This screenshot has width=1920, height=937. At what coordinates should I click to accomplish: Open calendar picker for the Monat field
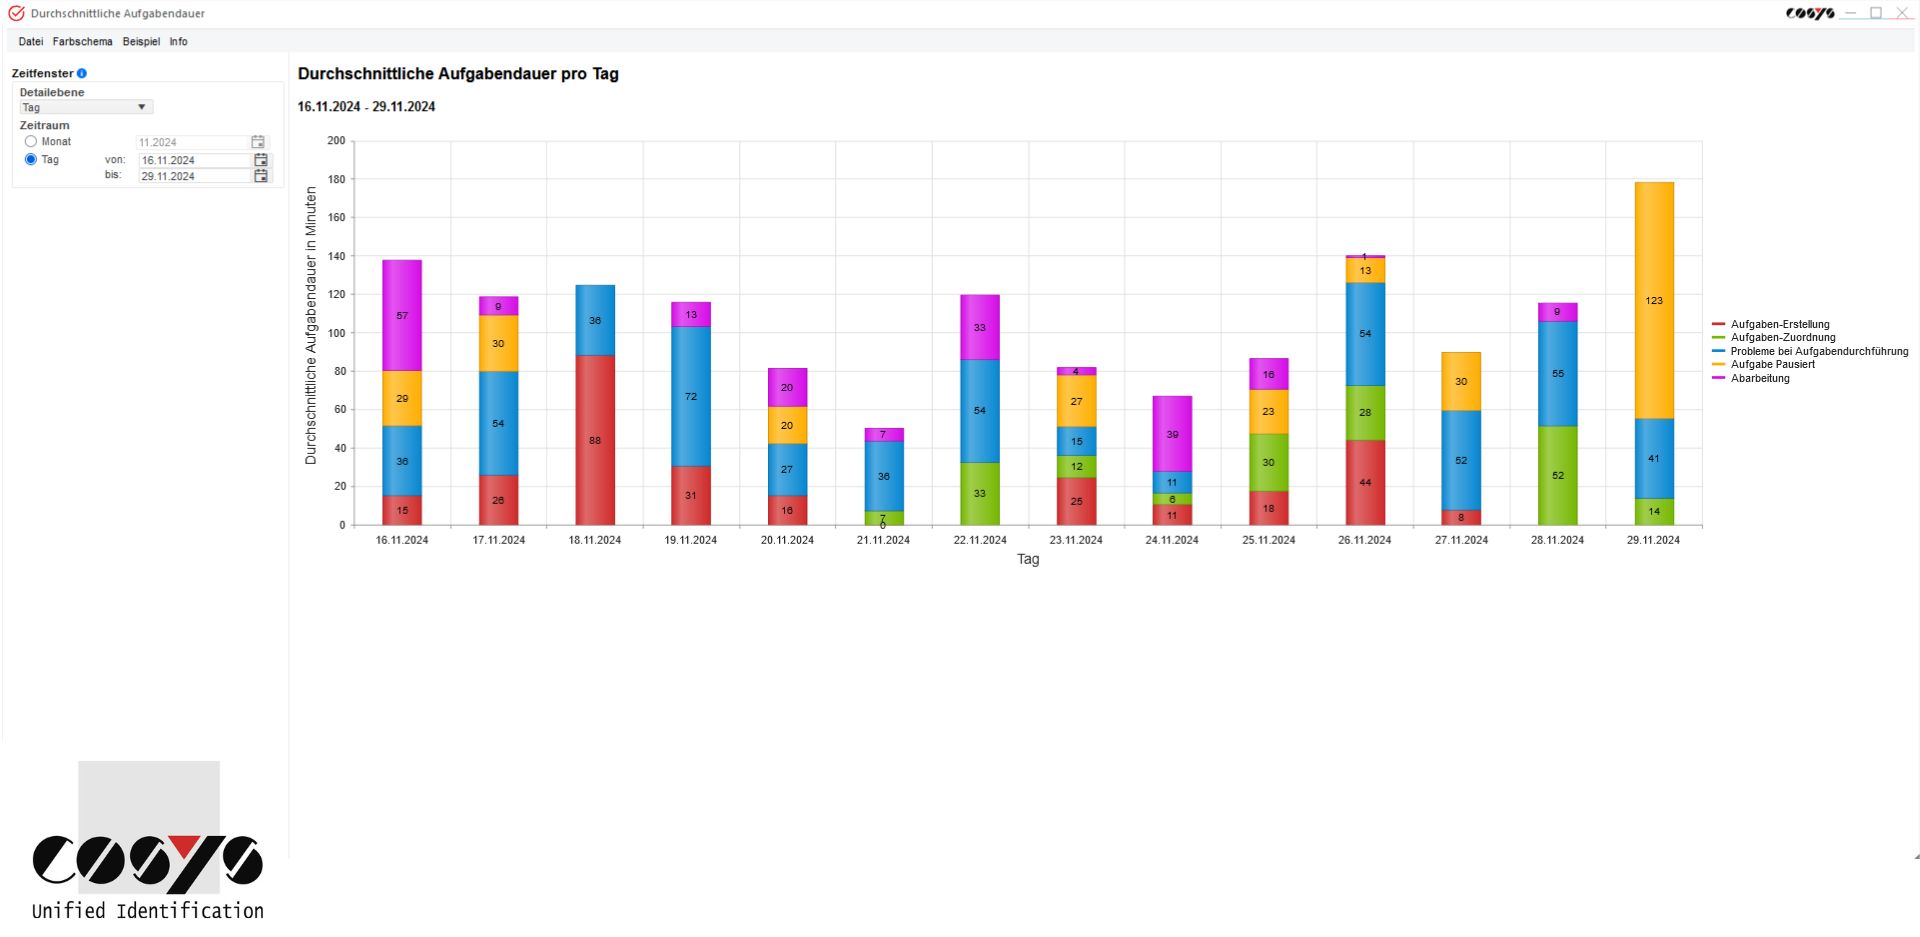point(258,142)
